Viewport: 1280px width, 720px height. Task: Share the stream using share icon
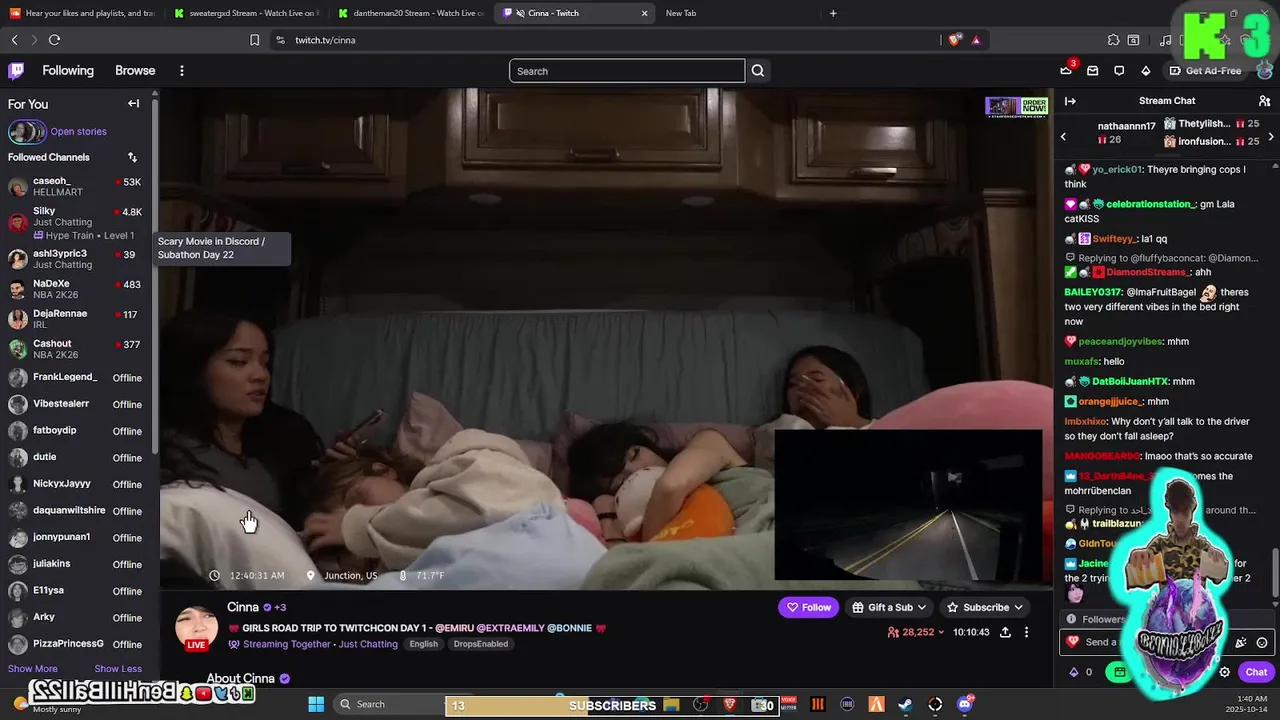pos(1005,632)
